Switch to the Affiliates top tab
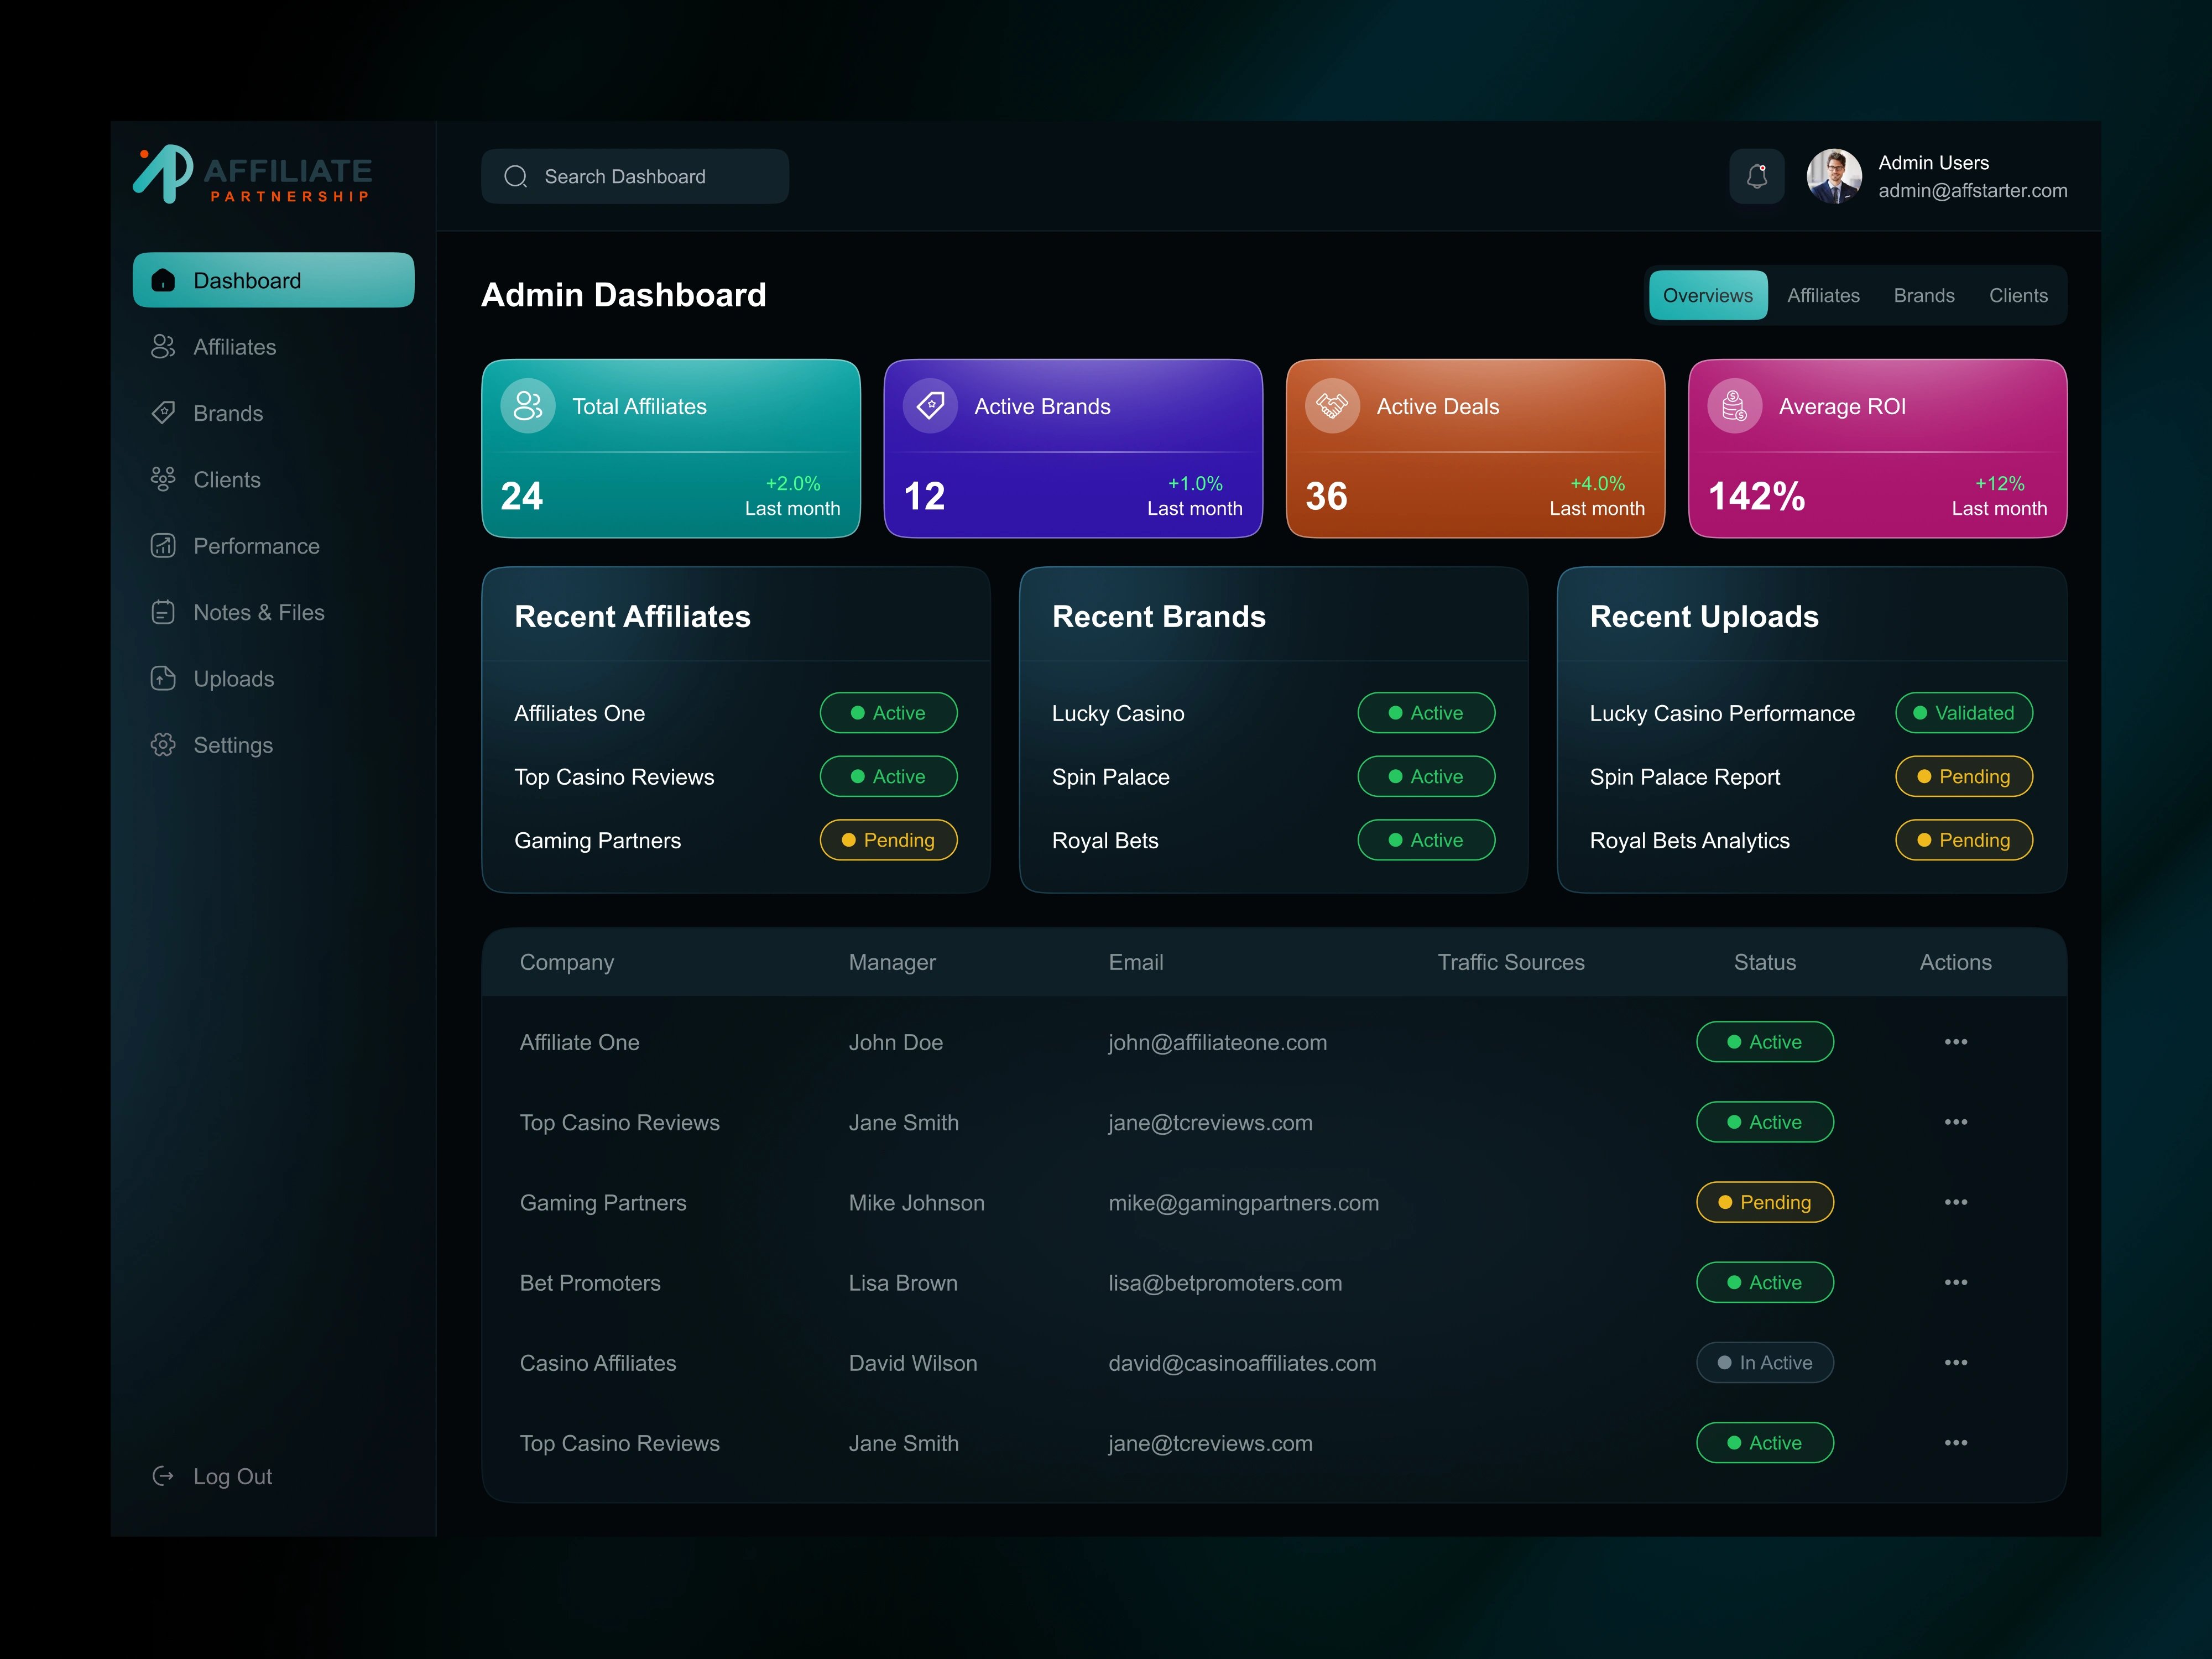The width and height of the screenshot is (2212, 1659). tap(1823, 296)
